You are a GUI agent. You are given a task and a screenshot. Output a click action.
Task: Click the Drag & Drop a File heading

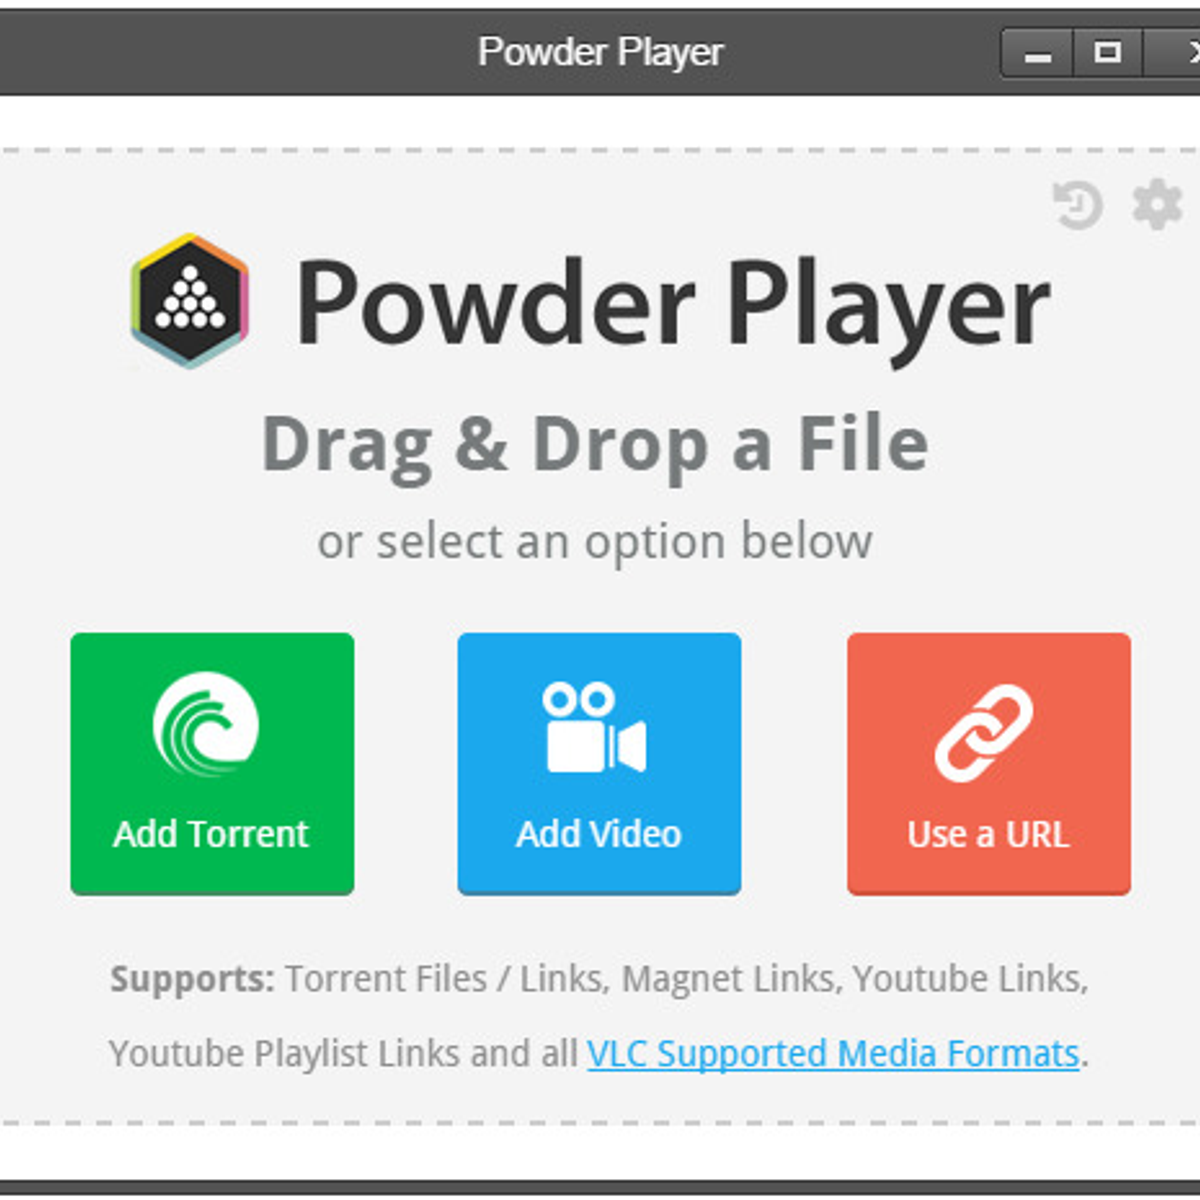(x=595, y=446)
